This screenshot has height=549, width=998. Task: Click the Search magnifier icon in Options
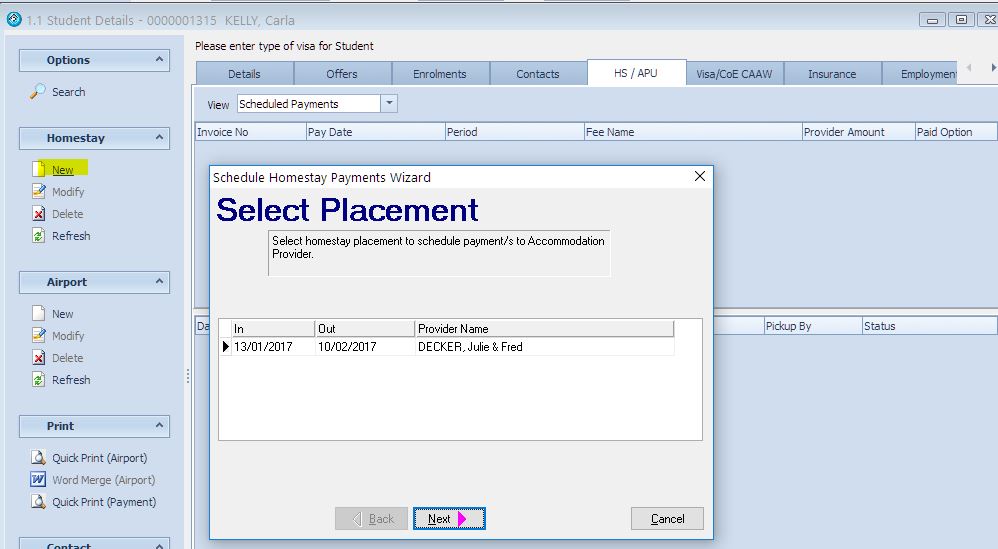[x=38, y=92]
